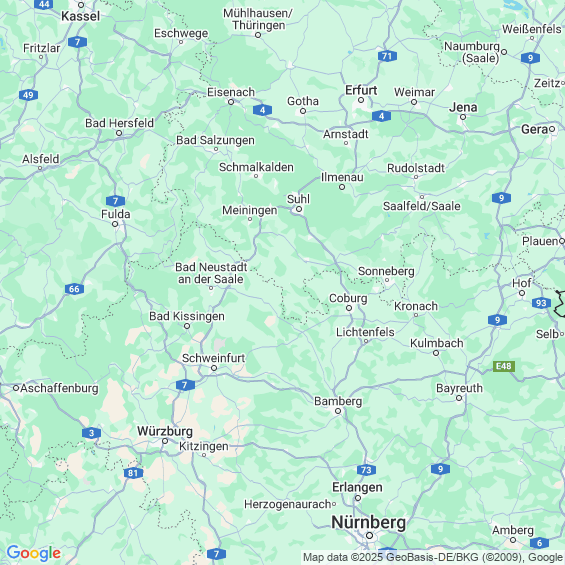Click the A49 highway shield near Fritzlar
565x565 pixels.
click(x=28, y=95)
